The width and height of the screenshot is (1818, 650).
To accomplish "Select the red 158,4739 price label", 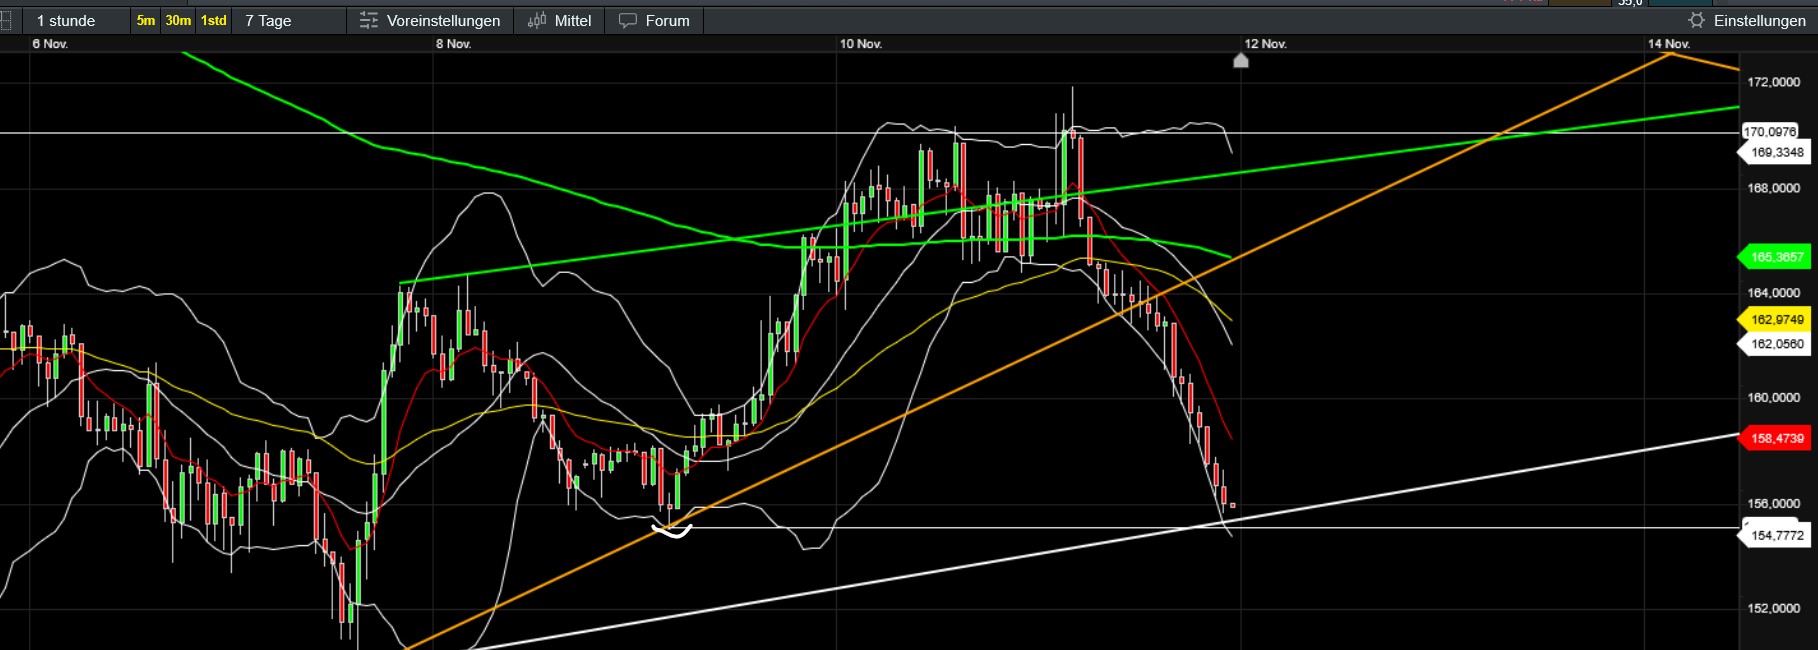I will coord(1776,438).
